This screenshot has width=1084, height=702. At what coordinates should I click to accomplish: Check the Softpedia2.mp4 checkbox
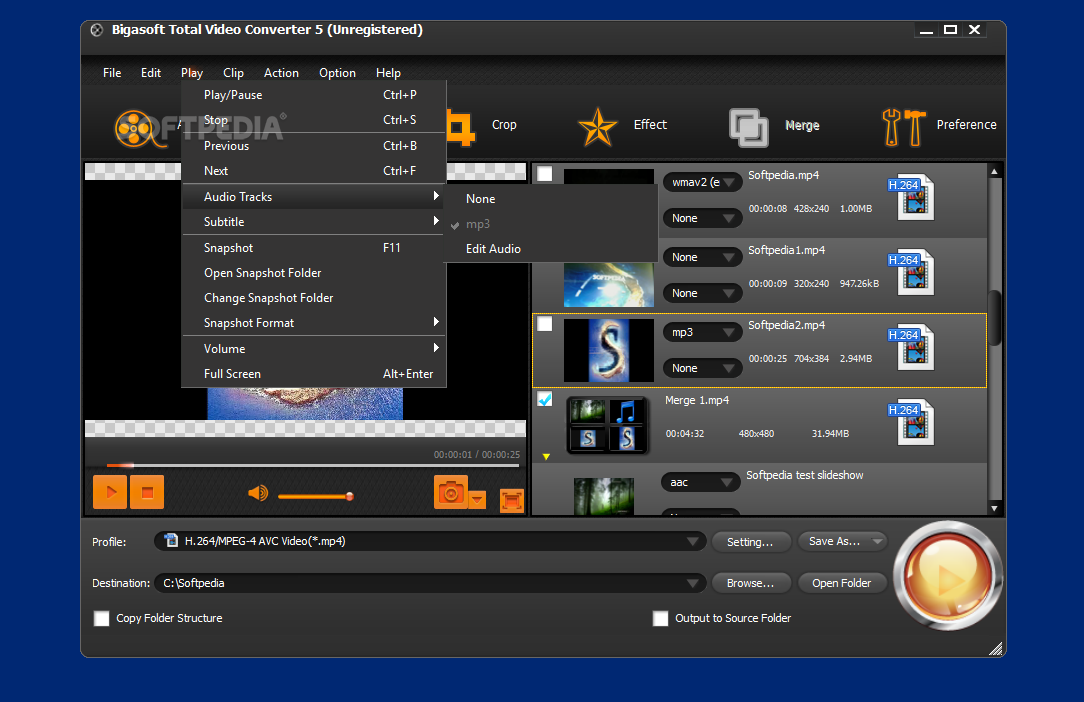click(x=545, y=324)
